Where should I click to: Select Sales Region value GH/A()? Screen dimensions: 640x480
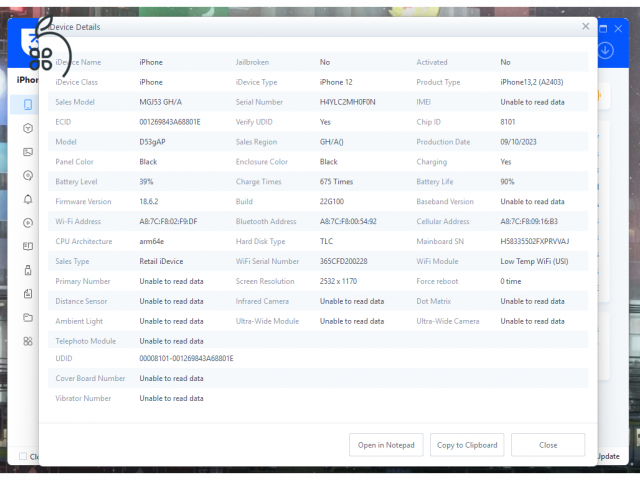tap(331, 142)
